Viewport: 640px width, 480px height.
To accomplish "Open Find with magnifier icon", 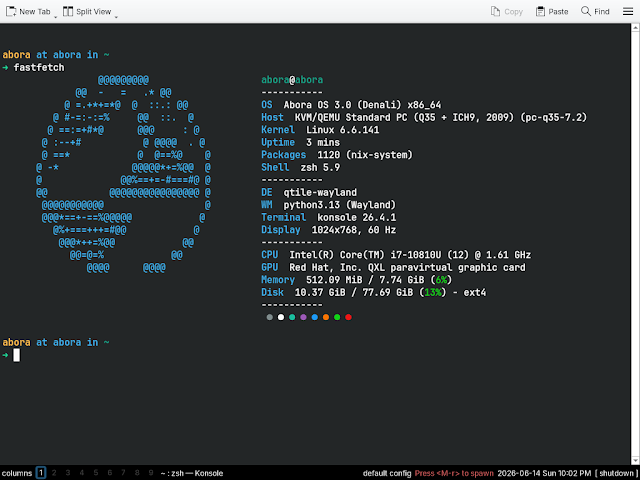I will [586, 11].
